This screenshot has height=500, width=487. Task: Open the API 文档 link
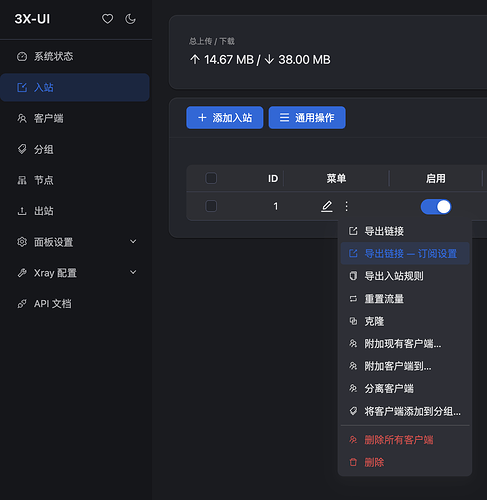tap(75, 304)
